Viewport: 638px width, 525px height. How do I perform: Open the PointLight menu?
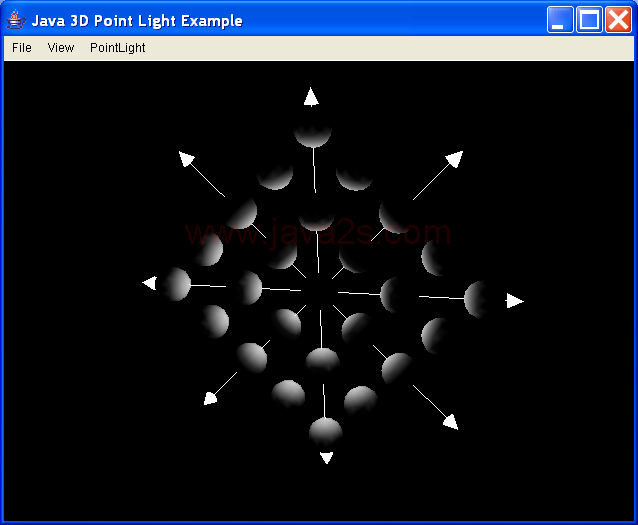click(x=118, y=48)
